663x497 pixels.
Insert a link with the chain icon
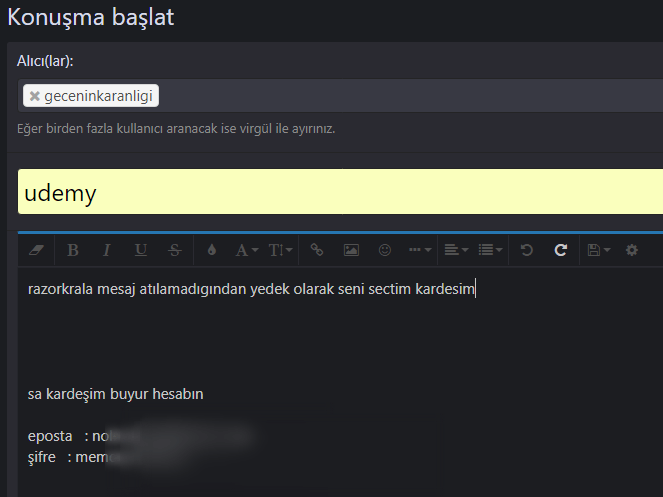click(317, 250)
